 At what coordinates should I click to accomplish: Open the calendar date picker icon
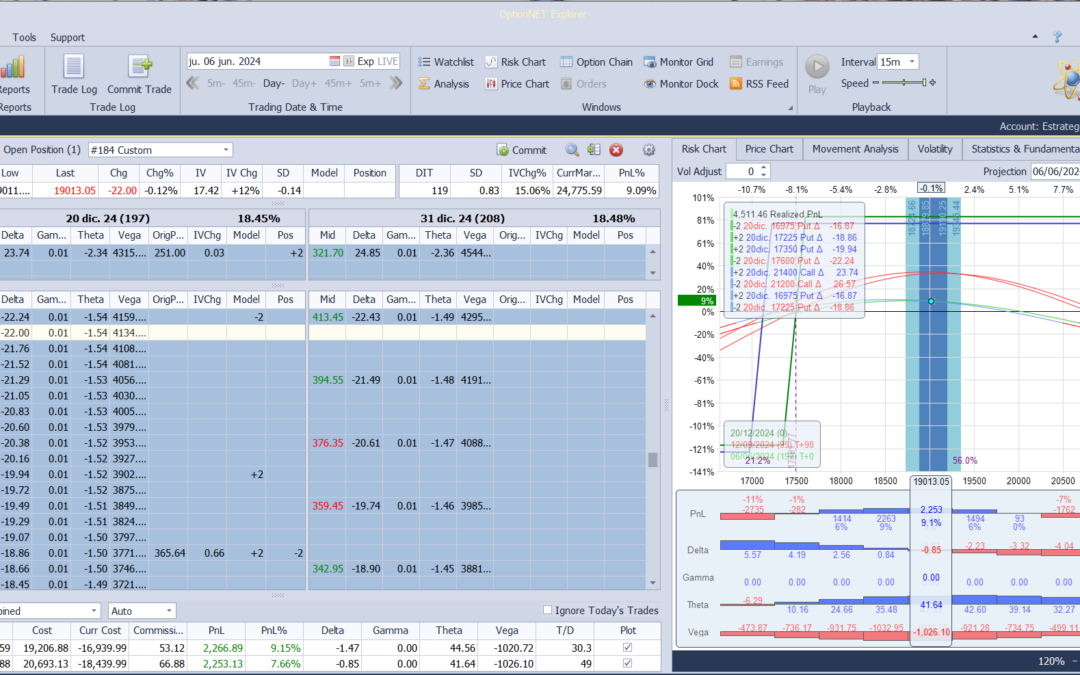click(x=334, y=61)
